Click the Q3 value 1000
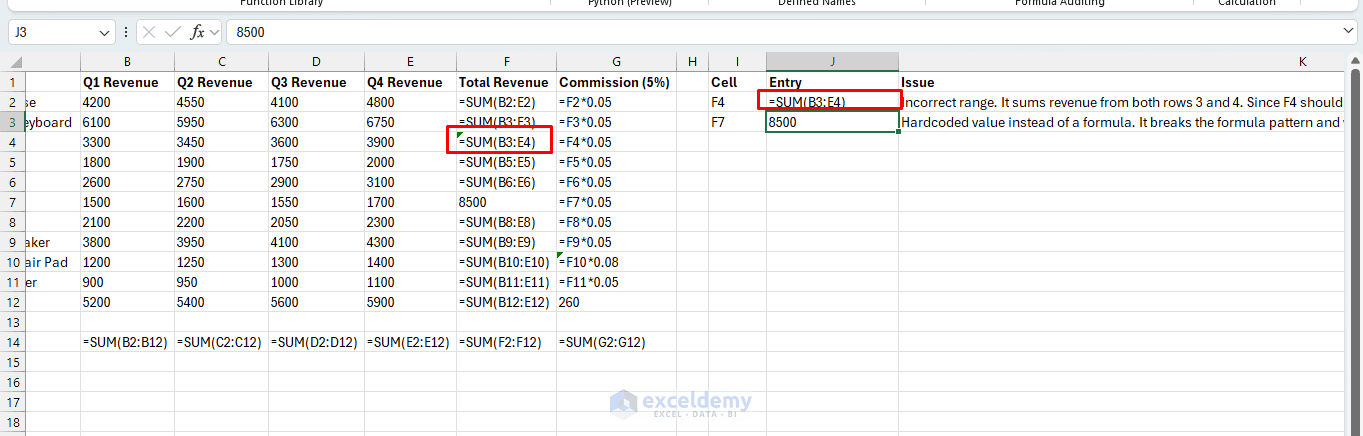The height and width of the screenshot is (436, 1363). tap(316, 282)
